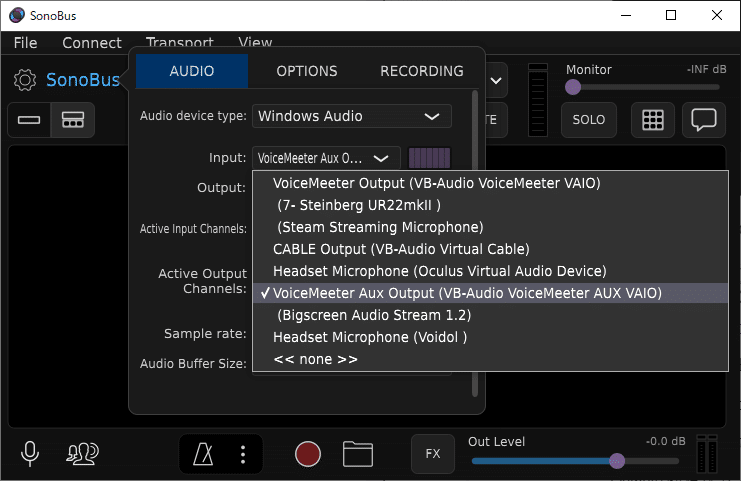Image resolution: width=741 pixels, height=481 pixels.
Task: Open the View menu
Action: 255,42
